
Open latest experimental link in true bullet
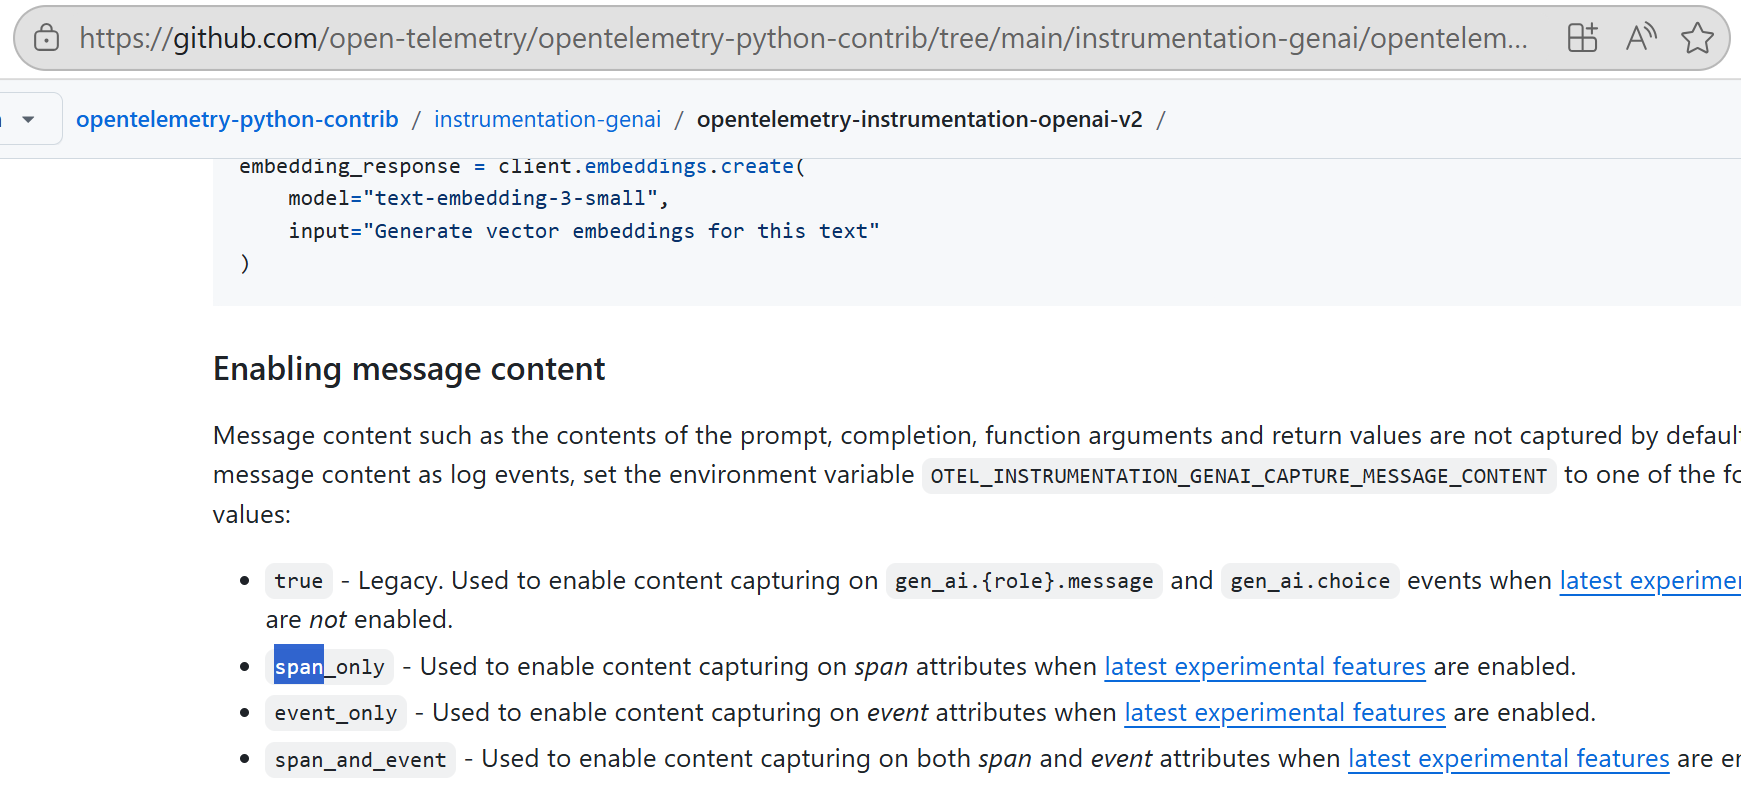coord(1649,581)
